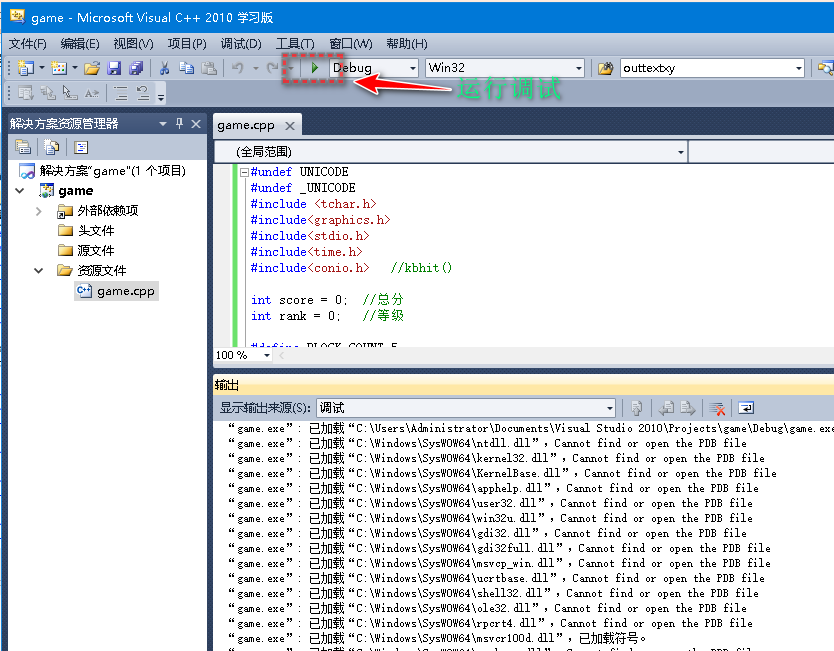
Task: Open the 100 % zoom dropdown
Action: [266, 355]
